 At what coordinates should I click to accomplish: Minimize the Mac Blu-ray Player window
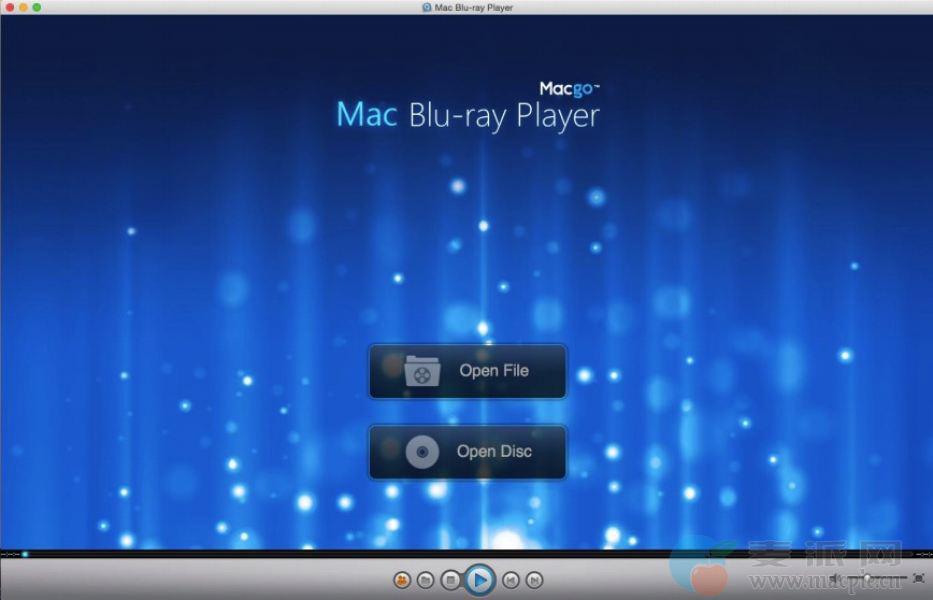click(23, 7)
